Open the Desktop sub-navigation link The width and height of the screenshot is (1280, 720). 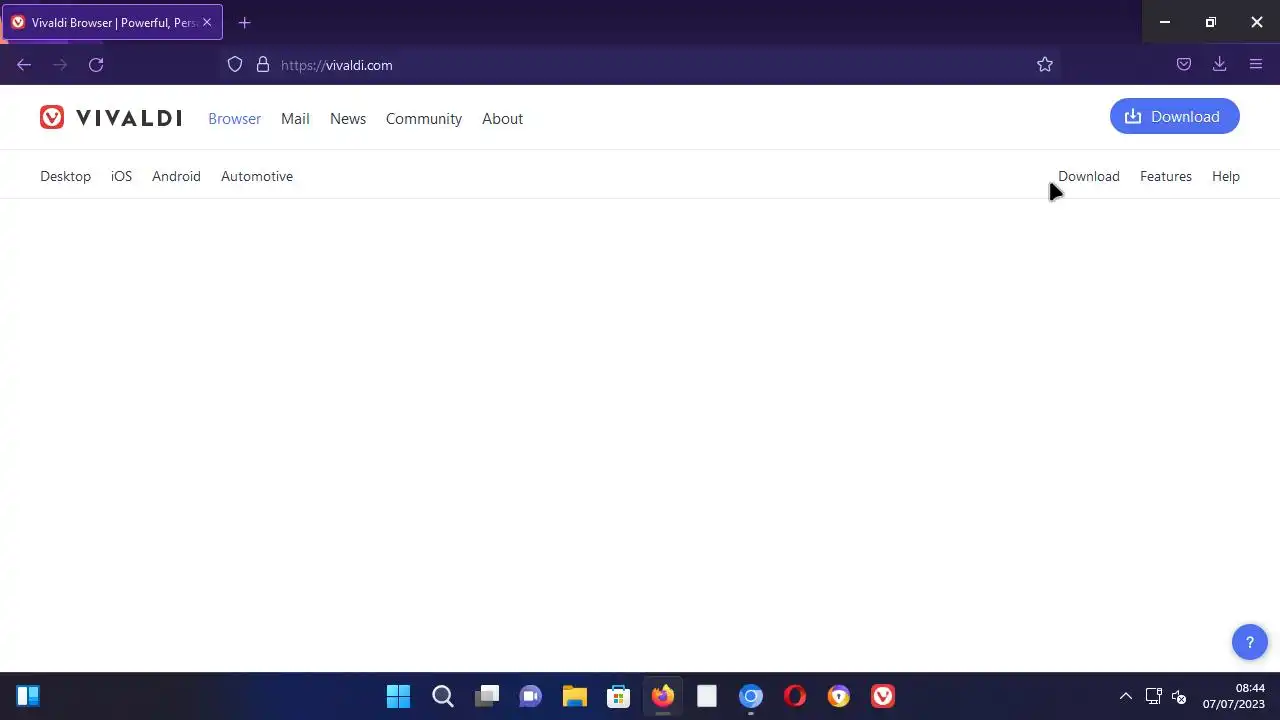point(65,176)
